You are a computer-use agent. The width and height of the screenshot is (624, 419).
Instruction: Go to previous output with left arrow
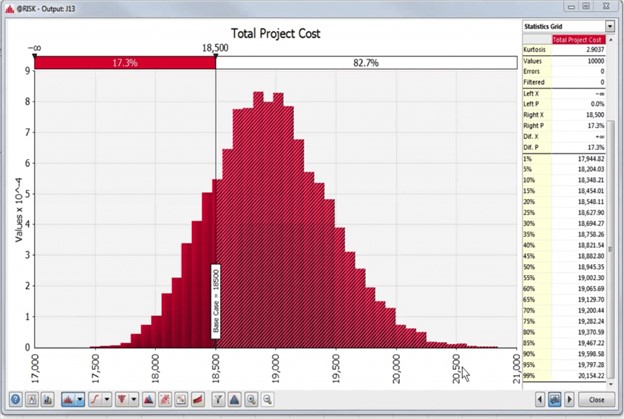click(541, 400)
